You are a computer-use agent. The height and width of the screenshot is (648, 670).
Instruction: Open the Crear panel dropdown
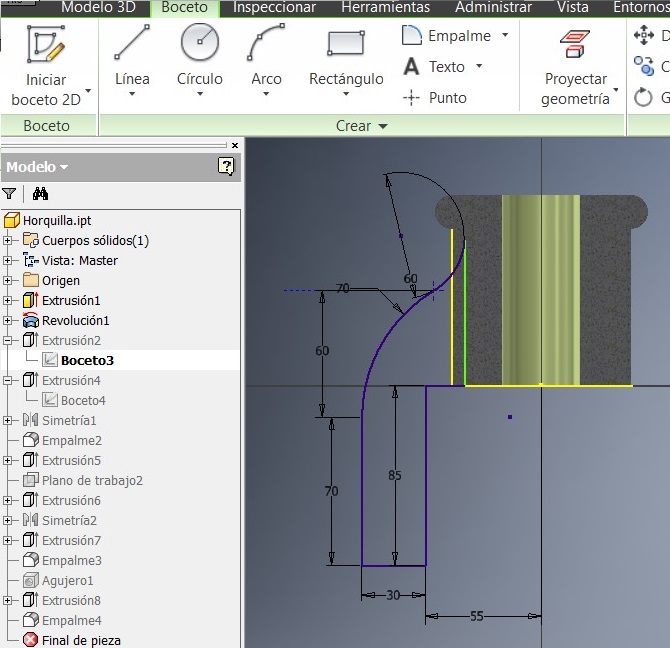coord(383,126)
